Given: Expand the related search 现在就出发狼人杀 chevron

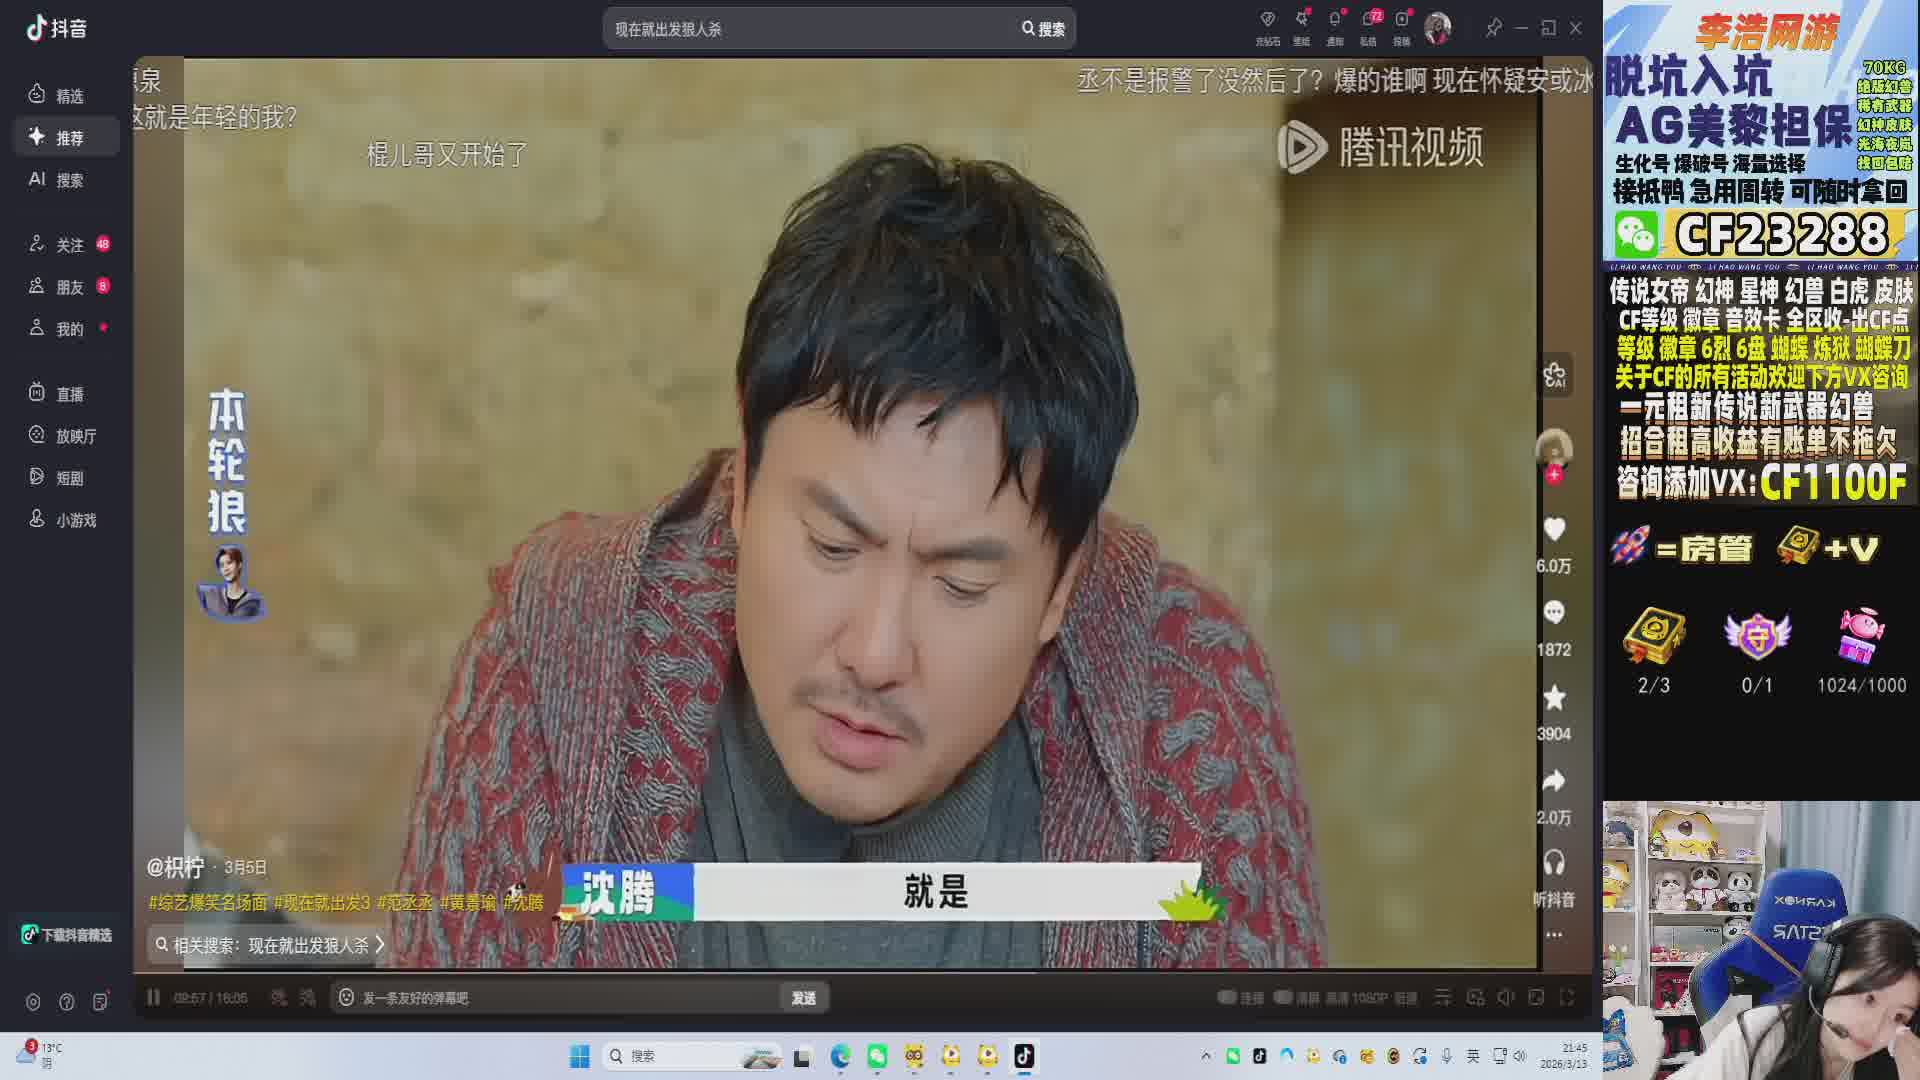Looking at the screenshot, I should [379, 944].
